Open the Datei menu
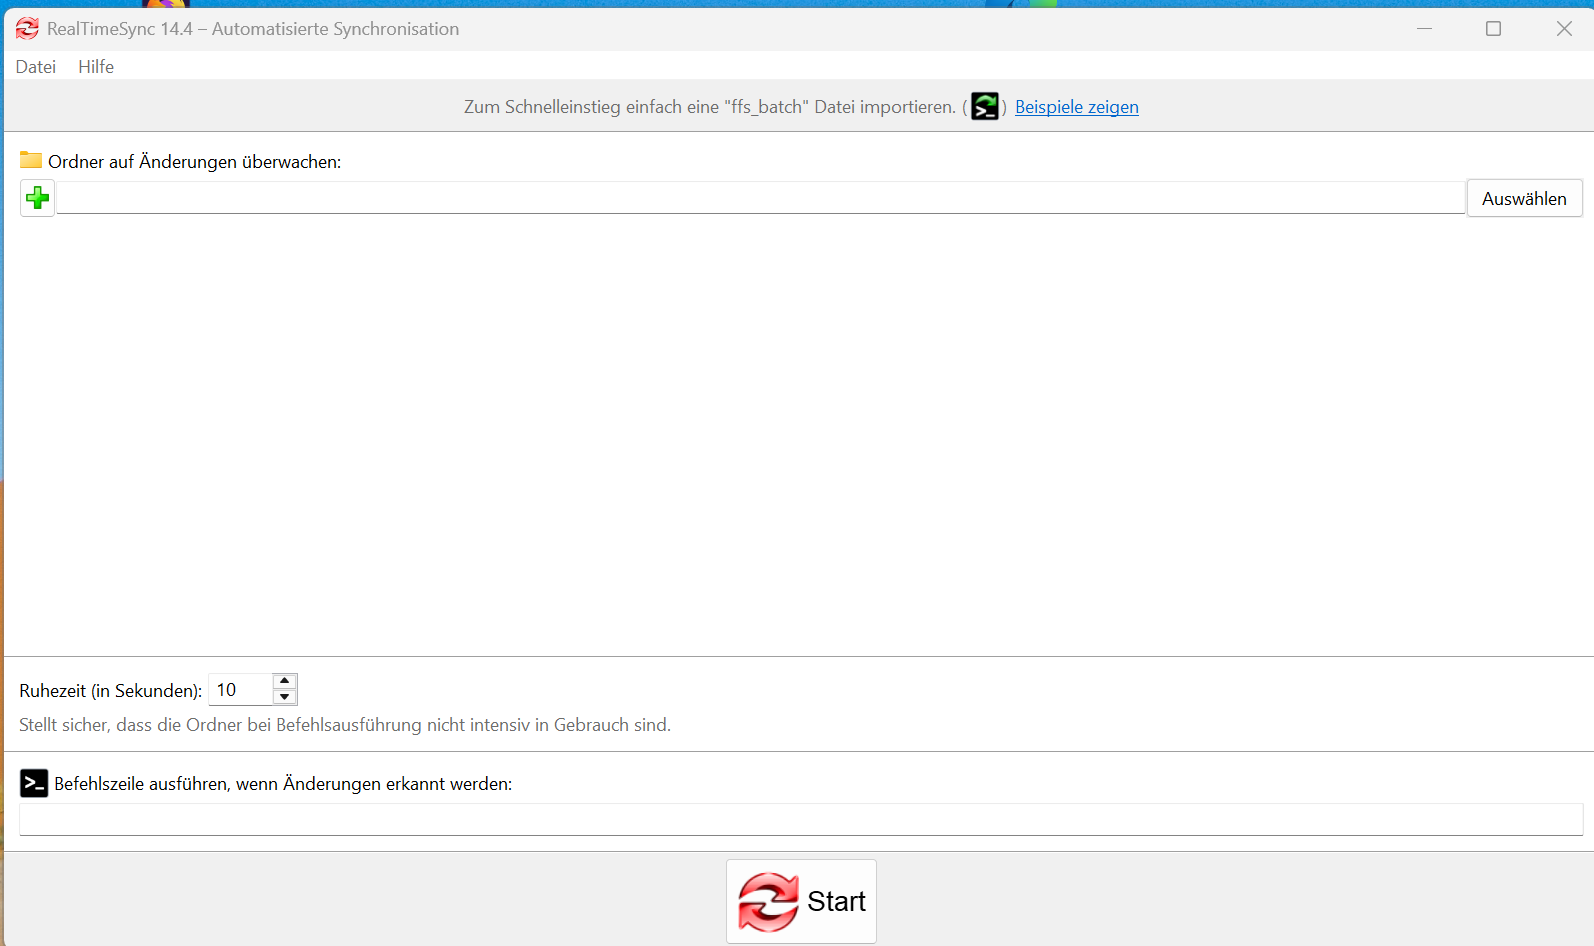 pyautogui.click(x=36, y=67)
